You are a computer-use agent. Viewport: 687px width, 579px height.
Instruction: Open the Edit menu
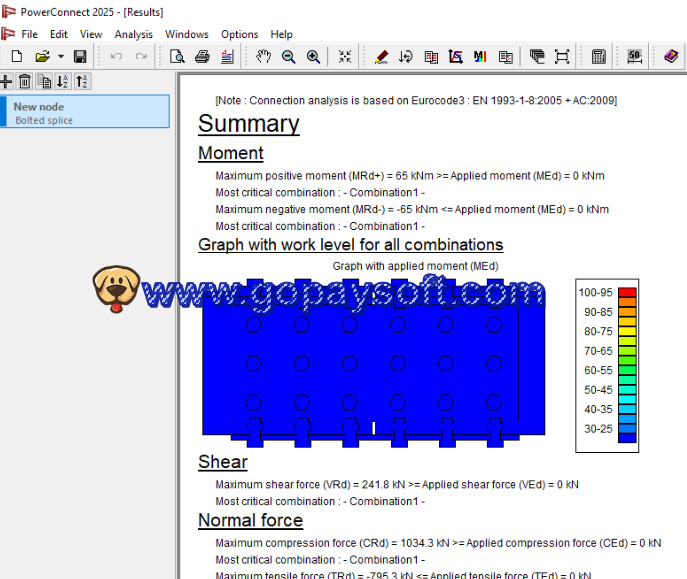[59, 34]
